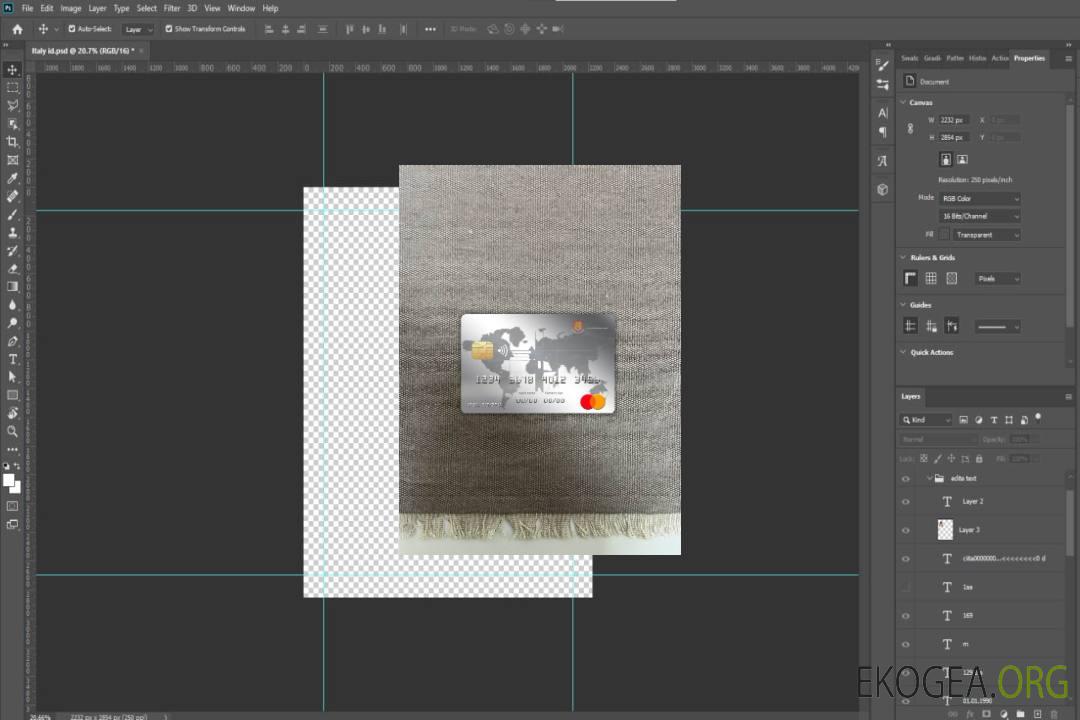Open the guide line style dropdown
Image resolution: width=1080 pixels, height=720 pixels.
(x=997, y=327)
